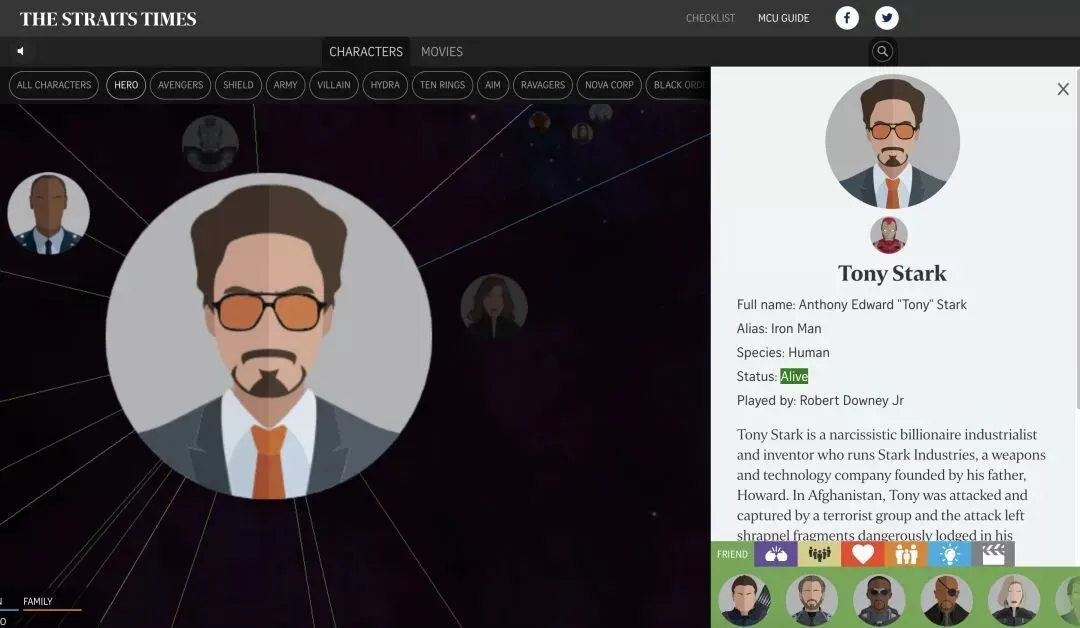
Task: Click the 'Full name: Anthony Edward' line
Action: [852, 304]
